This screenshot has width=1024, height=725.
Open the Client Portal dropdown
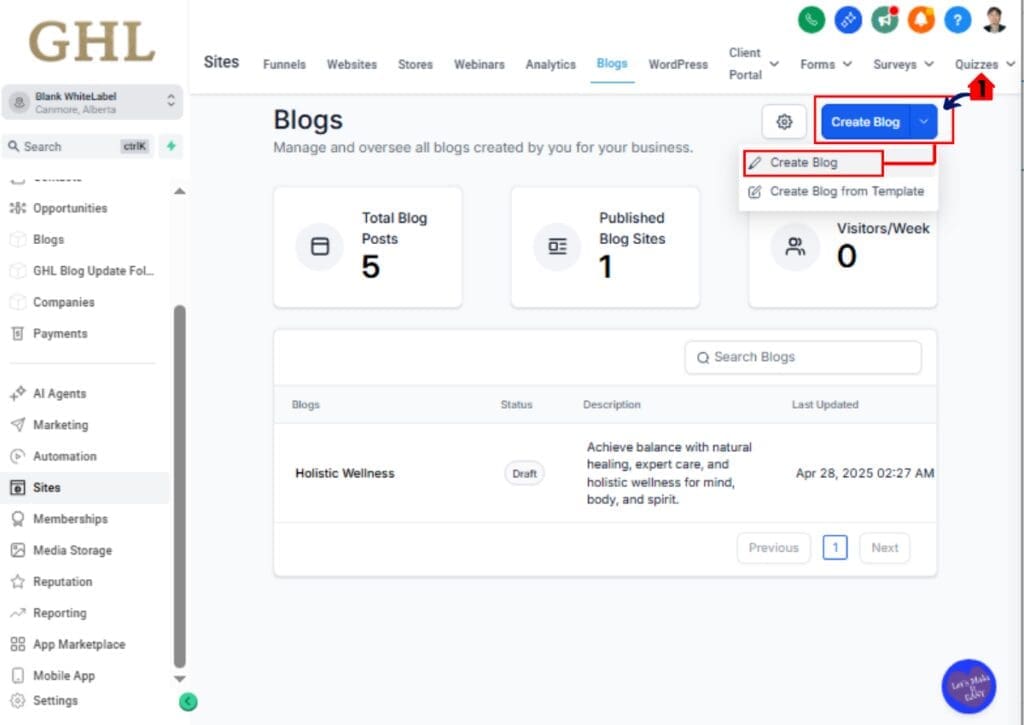click(773, 63)
